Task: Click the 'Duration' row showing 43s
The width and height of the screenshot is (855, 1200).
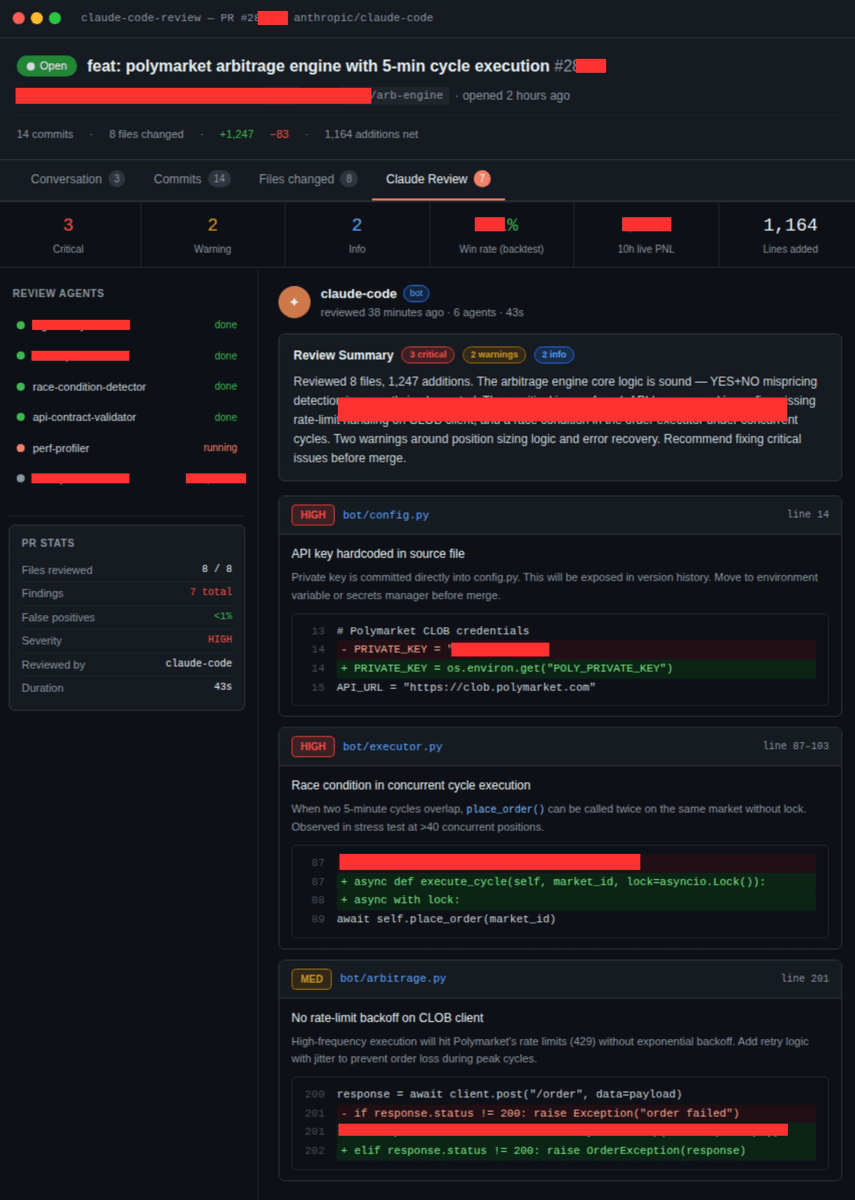Action: point(127,688)
